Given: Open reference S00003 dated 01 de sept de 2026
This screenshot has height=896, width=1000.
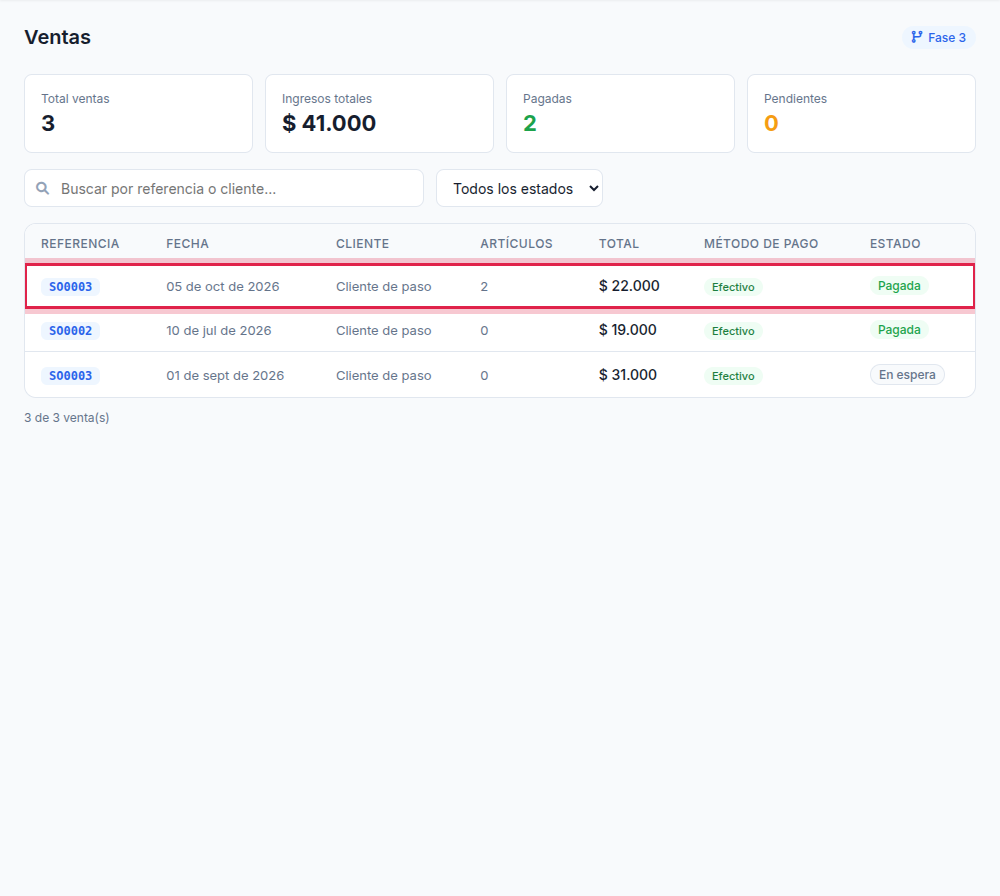Looking at the screenshot, I should [x=71, y=376].
